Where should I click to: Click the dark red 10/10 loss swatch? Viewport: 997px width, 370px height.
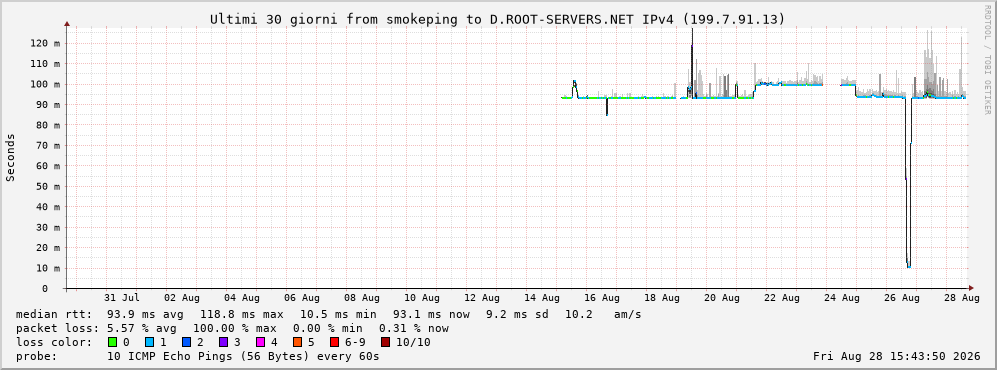click(x=385, y=343)
